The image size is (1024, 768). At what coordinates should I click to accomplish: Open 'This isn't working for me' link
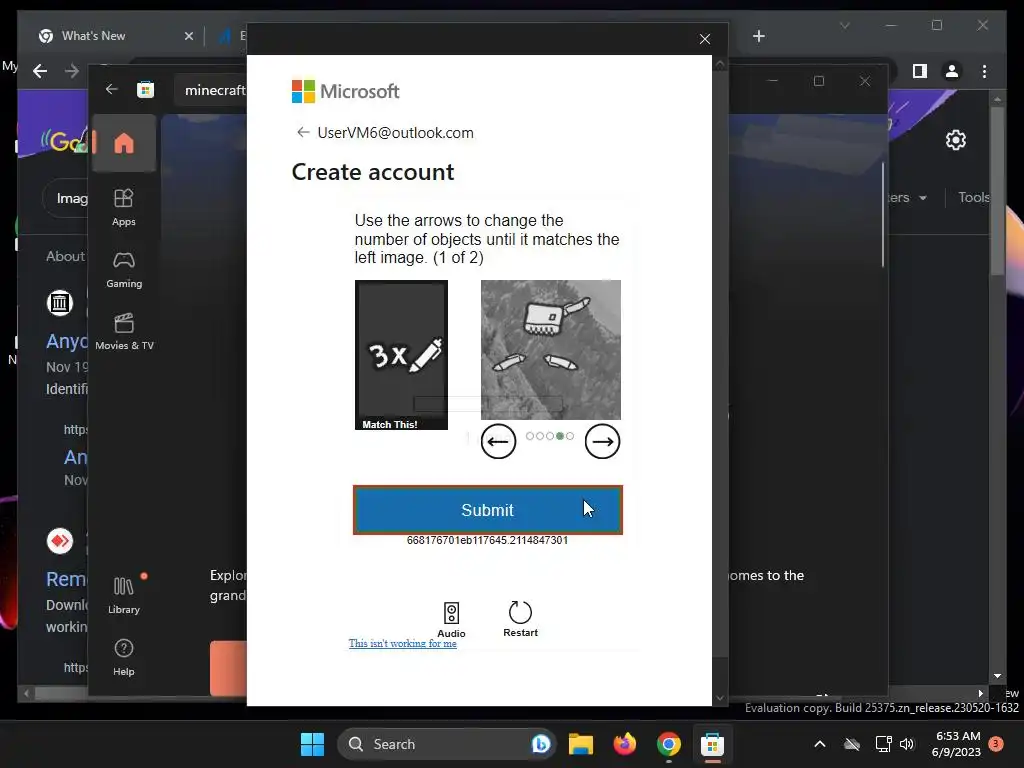[x=402, y=643]
